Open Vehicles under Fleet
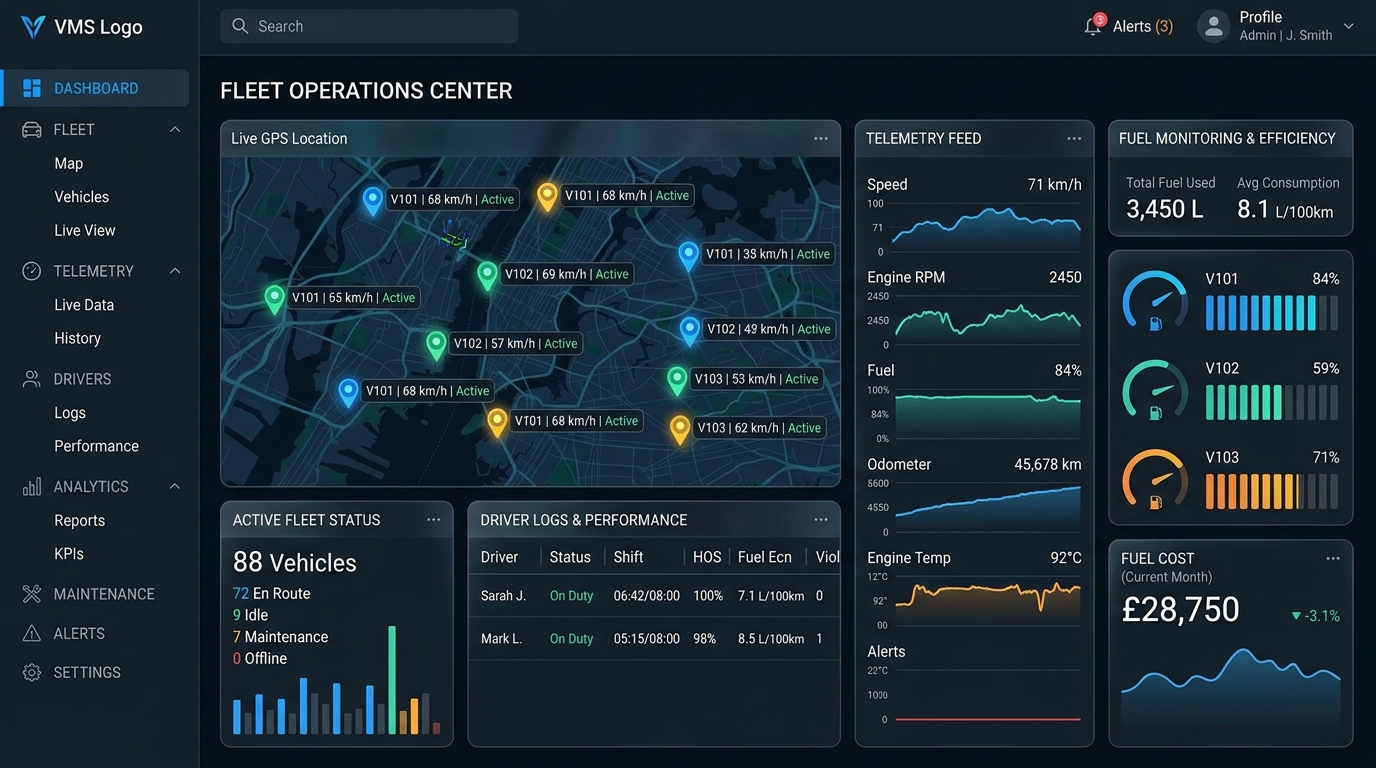 coord(82,197)
